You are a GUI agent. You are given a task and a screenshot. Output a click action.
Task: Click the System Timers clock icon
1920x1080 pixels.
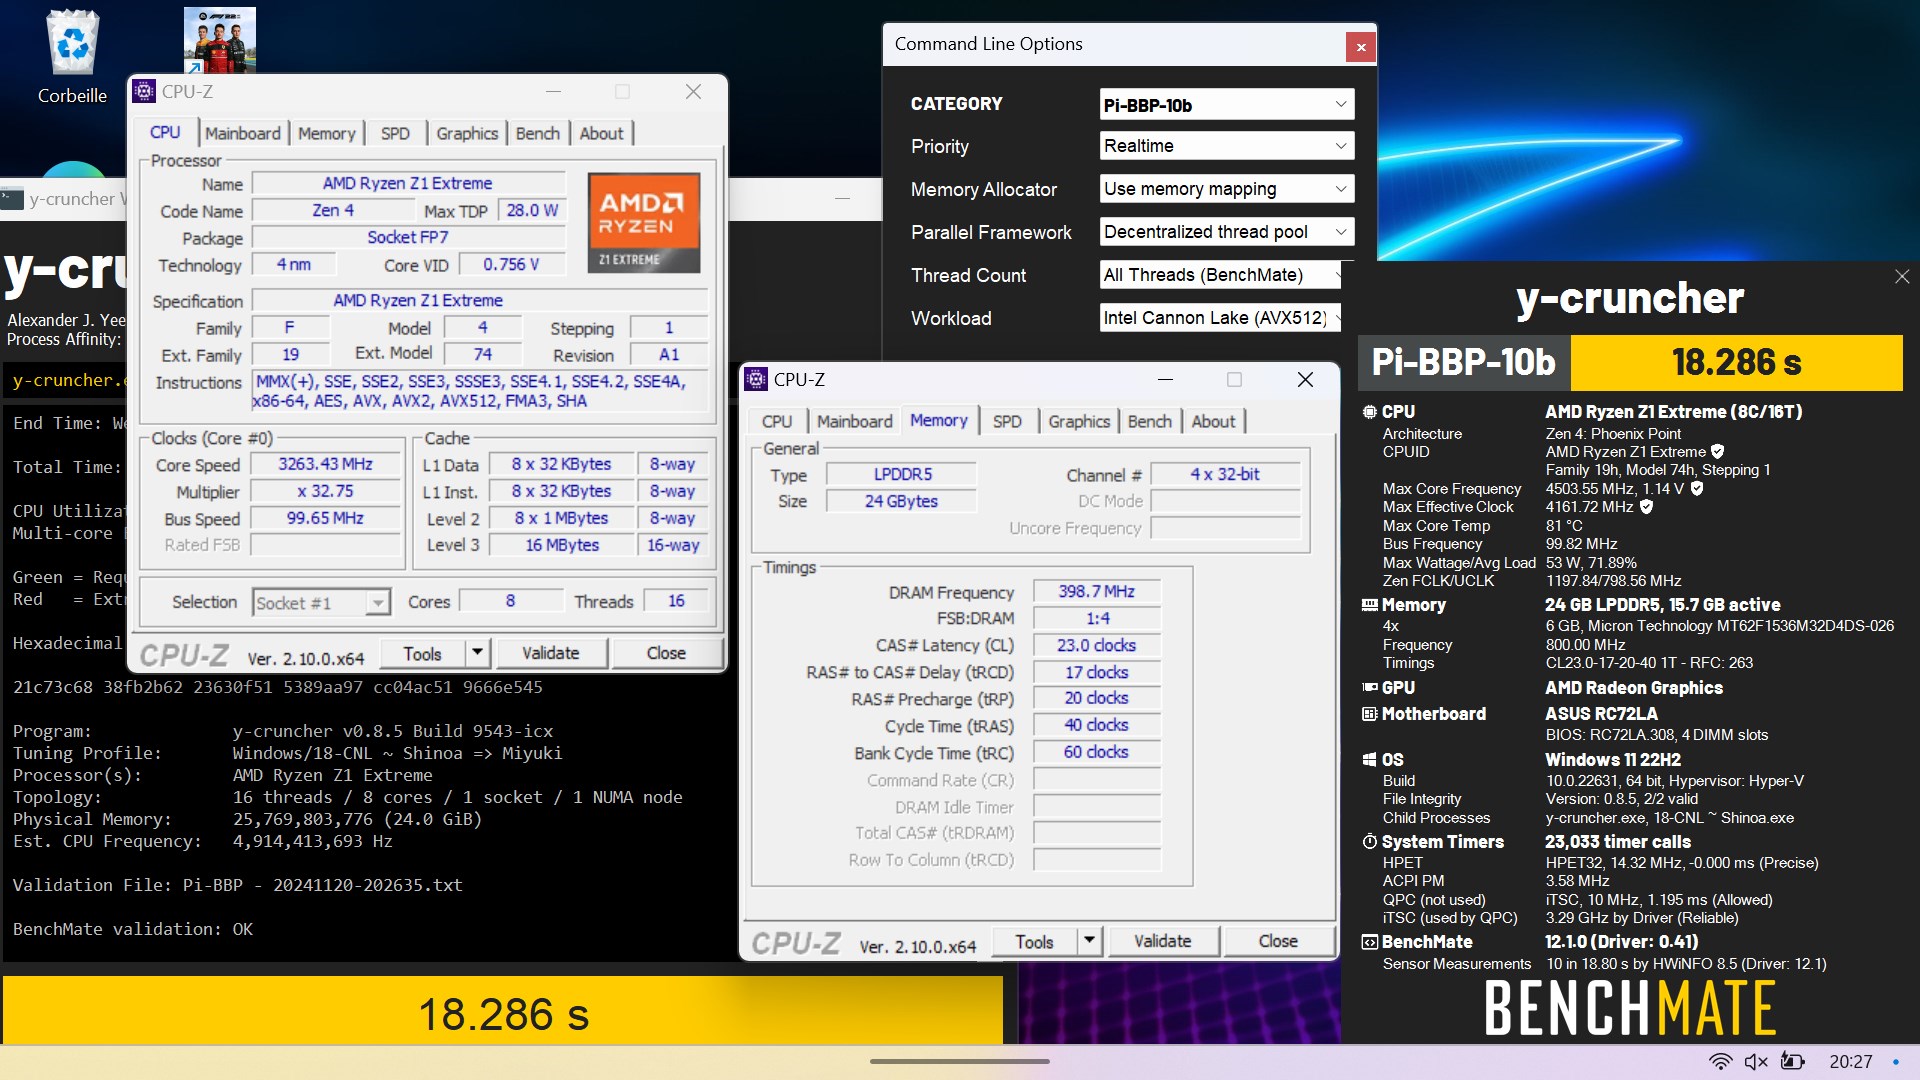pos(1369,842)
